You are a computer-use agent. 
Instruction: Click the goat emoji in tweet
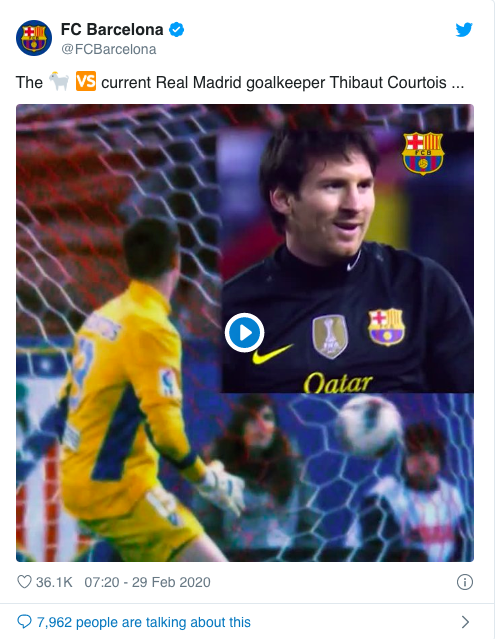[x=59, y=81]
